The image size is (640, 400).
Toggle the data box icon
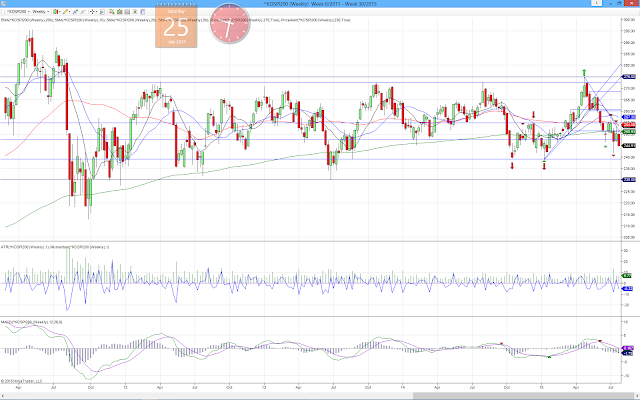coord(102,12)
